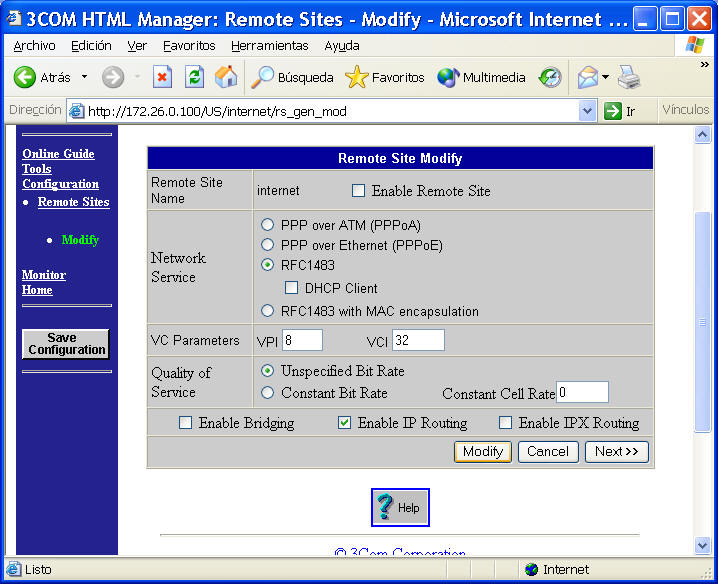The image size is (718, 584).
Task: Open the mail options dropdown arrow
Action: pos(605,77)
